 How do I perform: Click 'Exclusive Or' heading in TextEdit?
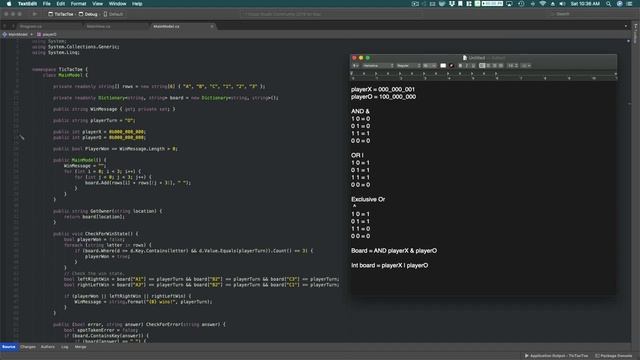pos(368,199)
